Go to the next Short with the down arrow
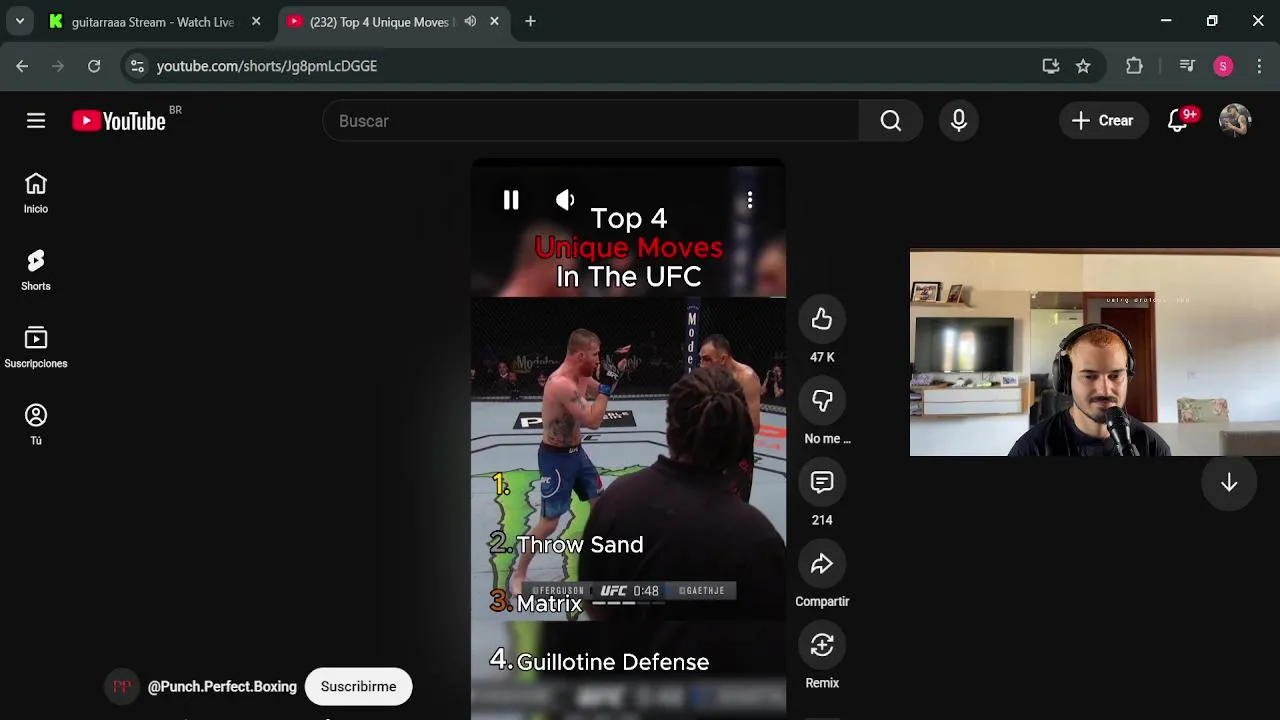 pos(1229,482)
